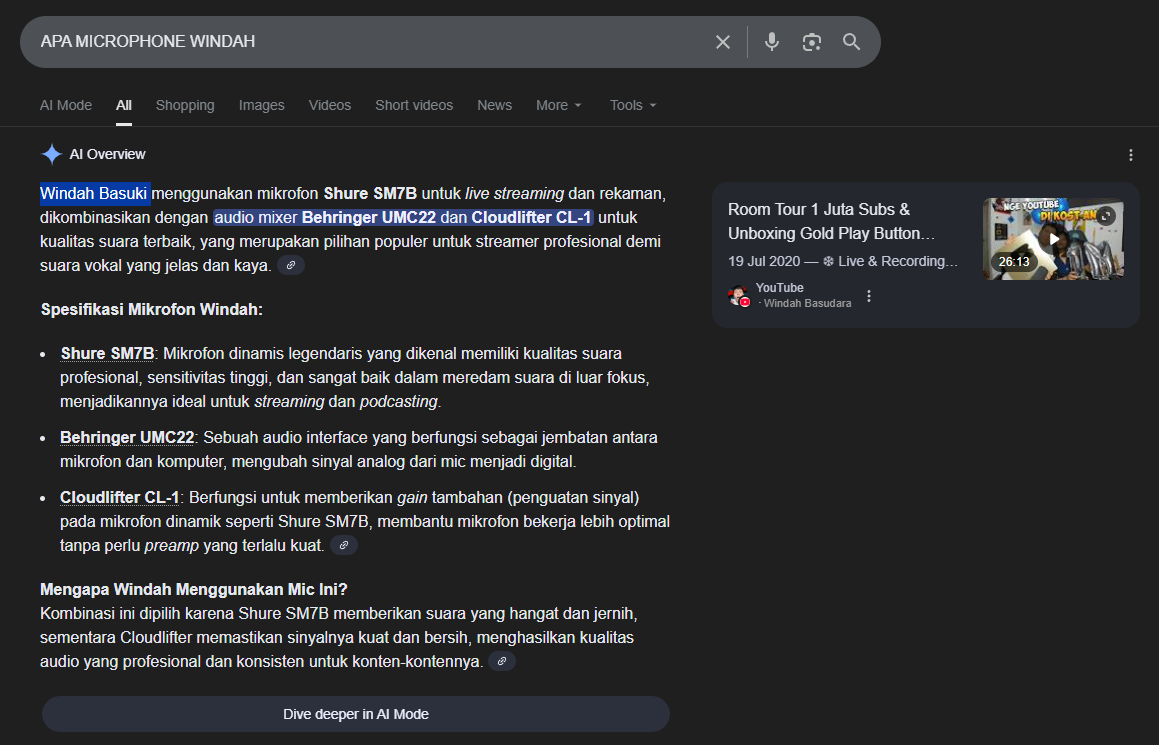
Task: Open source link icon after 'preamp yang terlalu kuat'
Action: (x=344, y=545)
